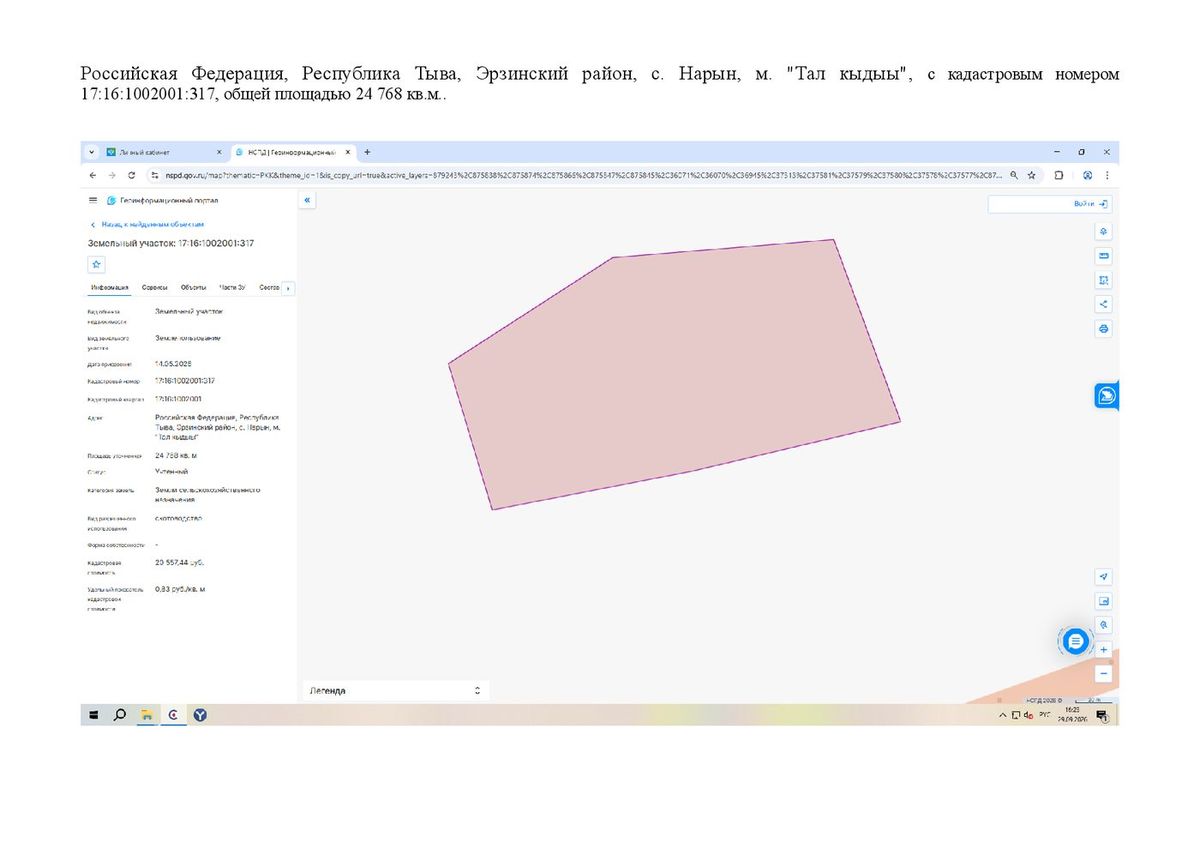Viewport: 1200px width, 849px height.
Task: Click the Назад к найденным объектам link
Action: (147, 225)
